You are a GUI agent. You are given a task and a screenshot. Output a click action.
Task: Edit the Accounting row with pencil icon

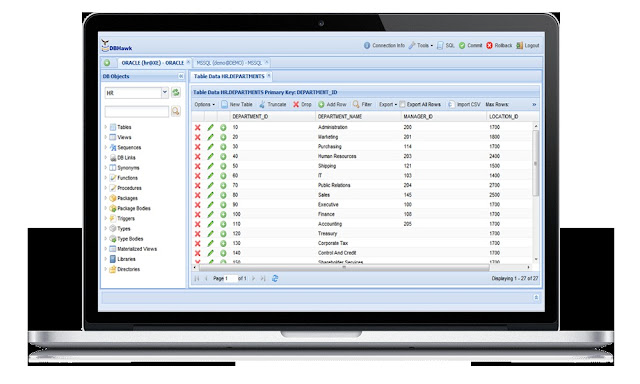[x=211, y=224]
